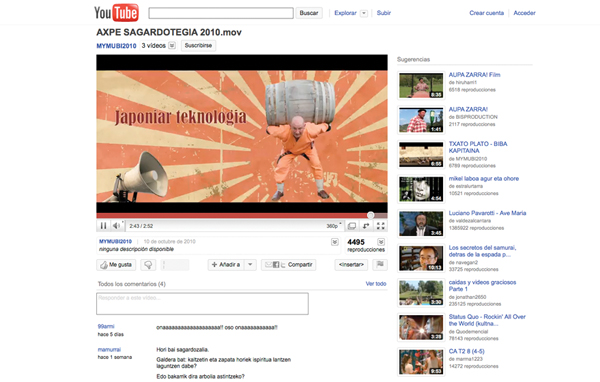The image size is (600, 382).
Task: Click Acceder to sign in
Action: (524, 13)
